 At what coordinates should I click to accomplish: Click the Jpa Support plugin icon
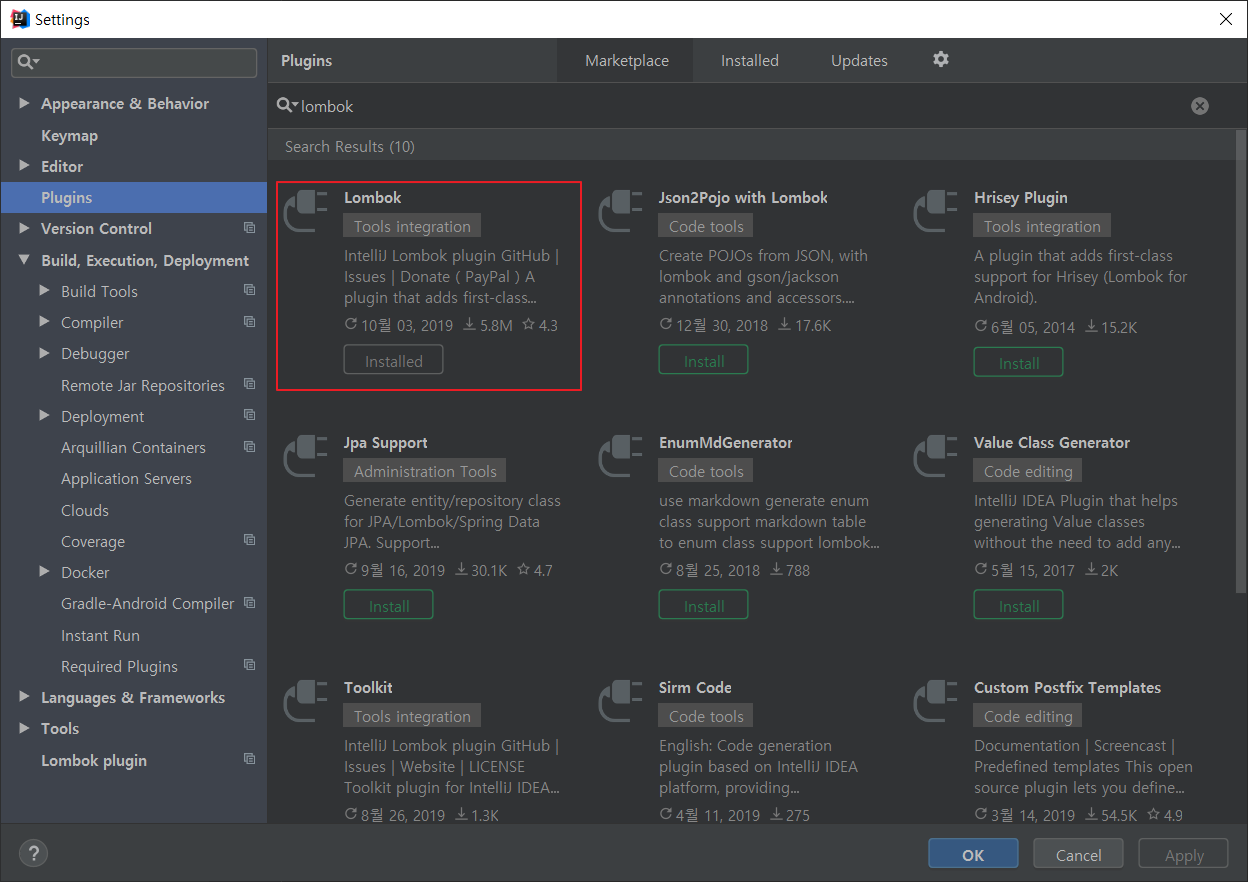click(306, 457)
